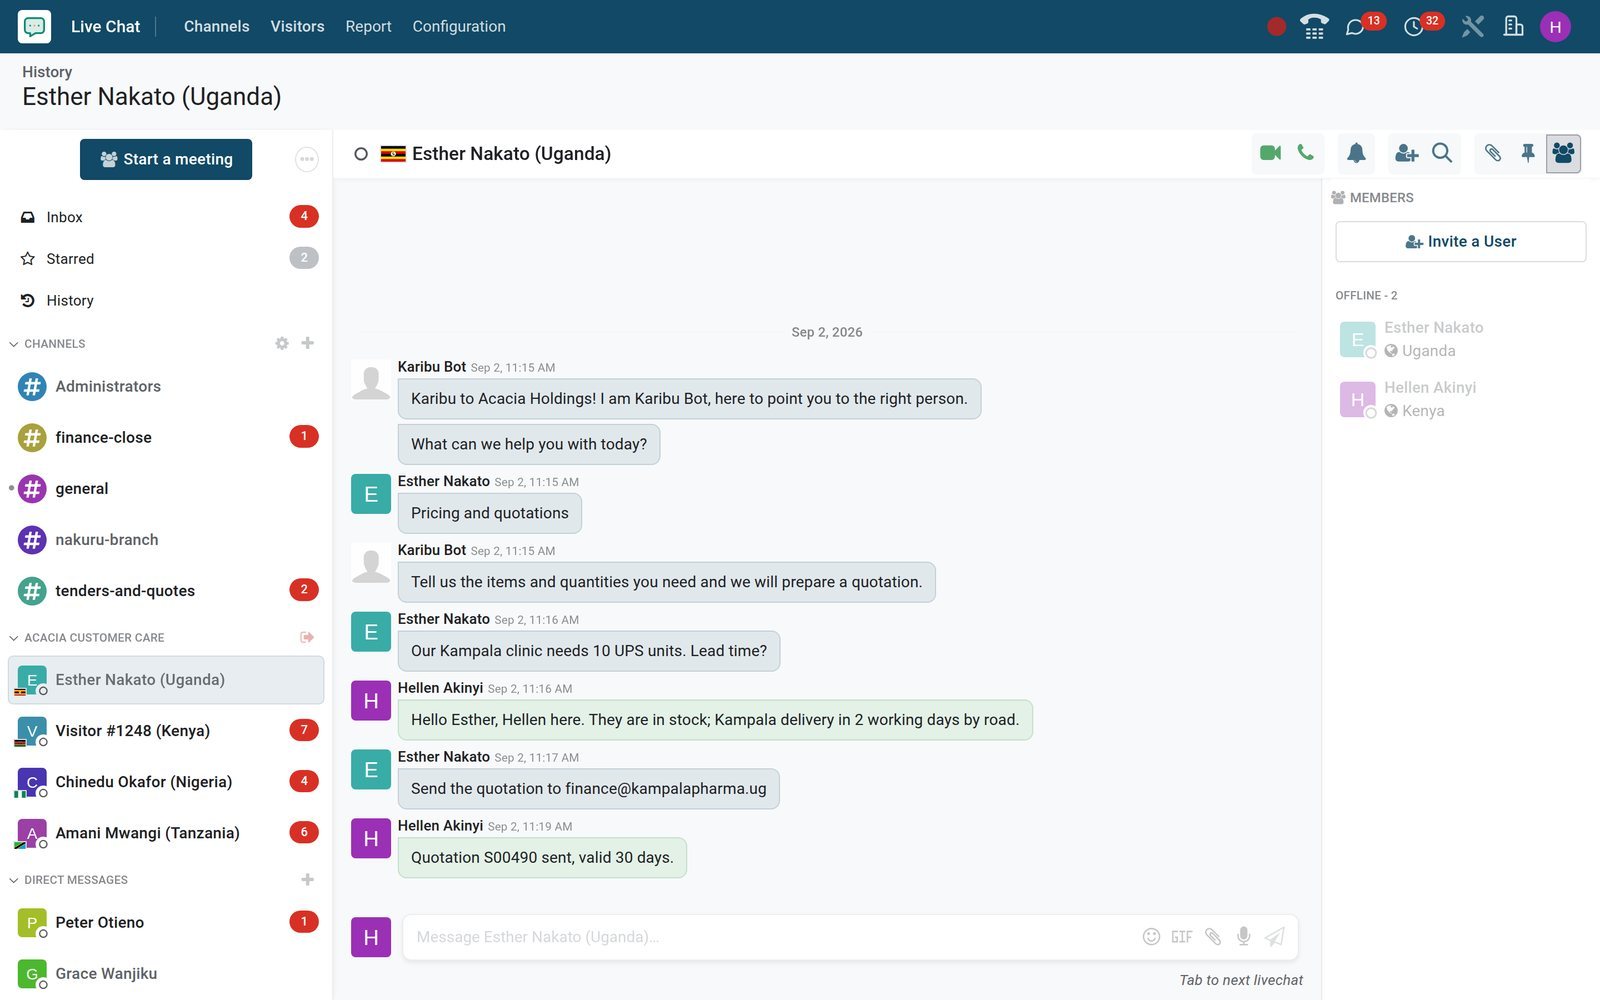Open the company switcher building icon

[x=1514, y=27]
